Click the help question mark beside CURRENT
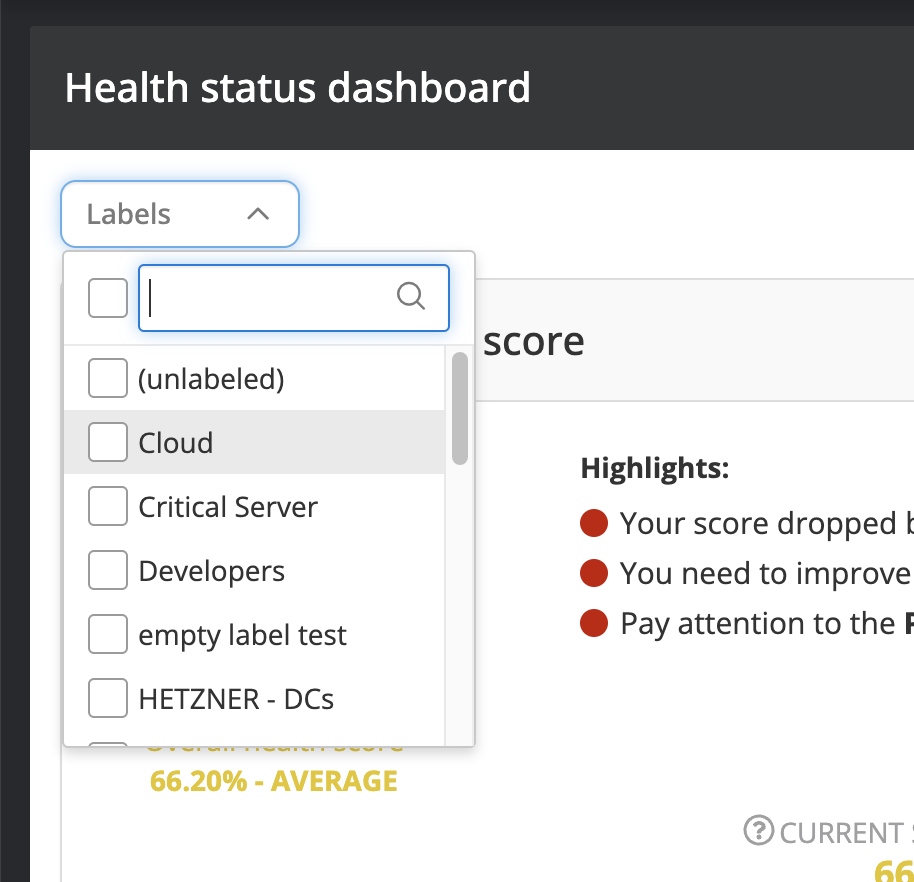The width and height of the screenshot is (914, 882). click(x=760, y=830)
